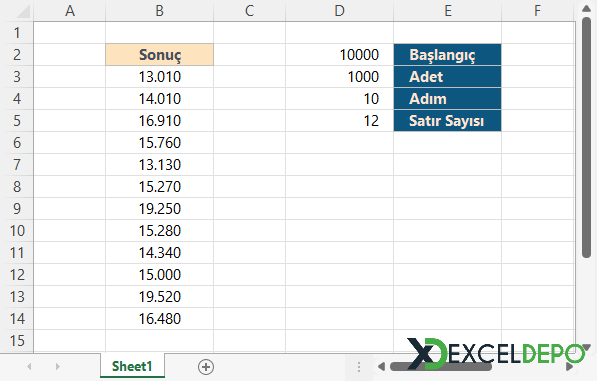Select cell with value 19.250

[160, 209]
